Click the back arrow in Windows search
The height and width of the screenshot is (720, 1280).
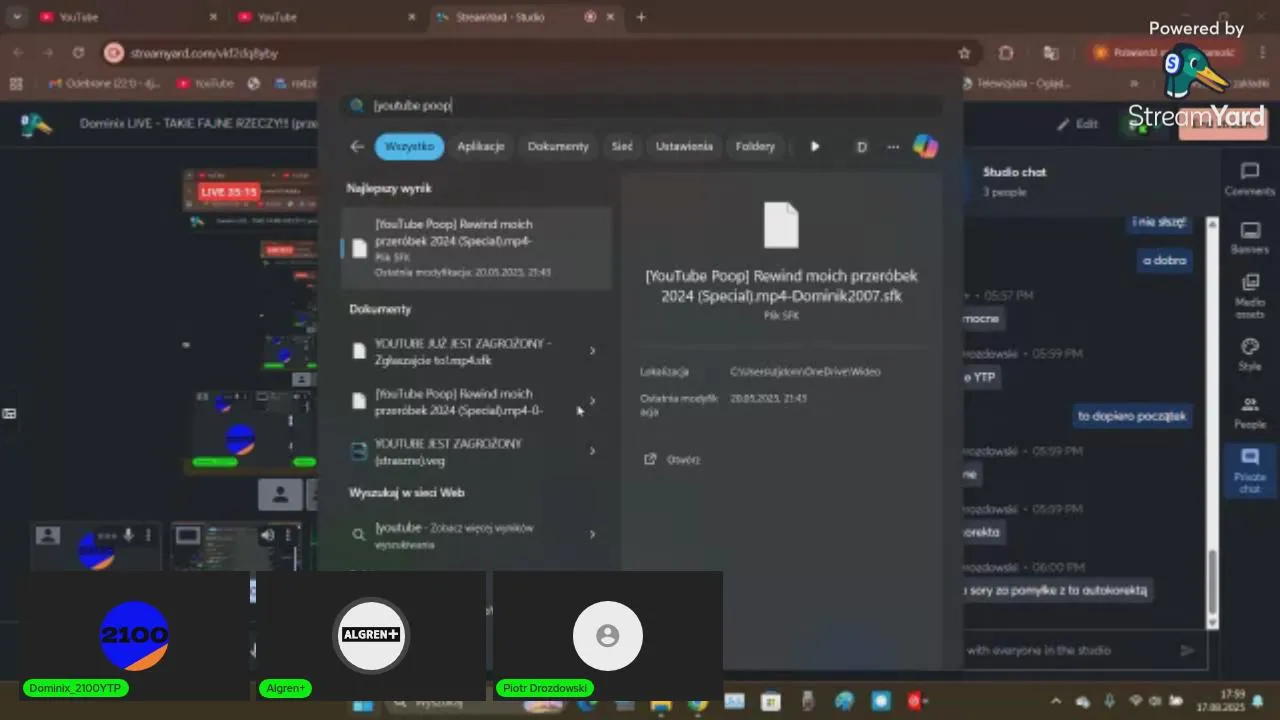click(357, 146)
